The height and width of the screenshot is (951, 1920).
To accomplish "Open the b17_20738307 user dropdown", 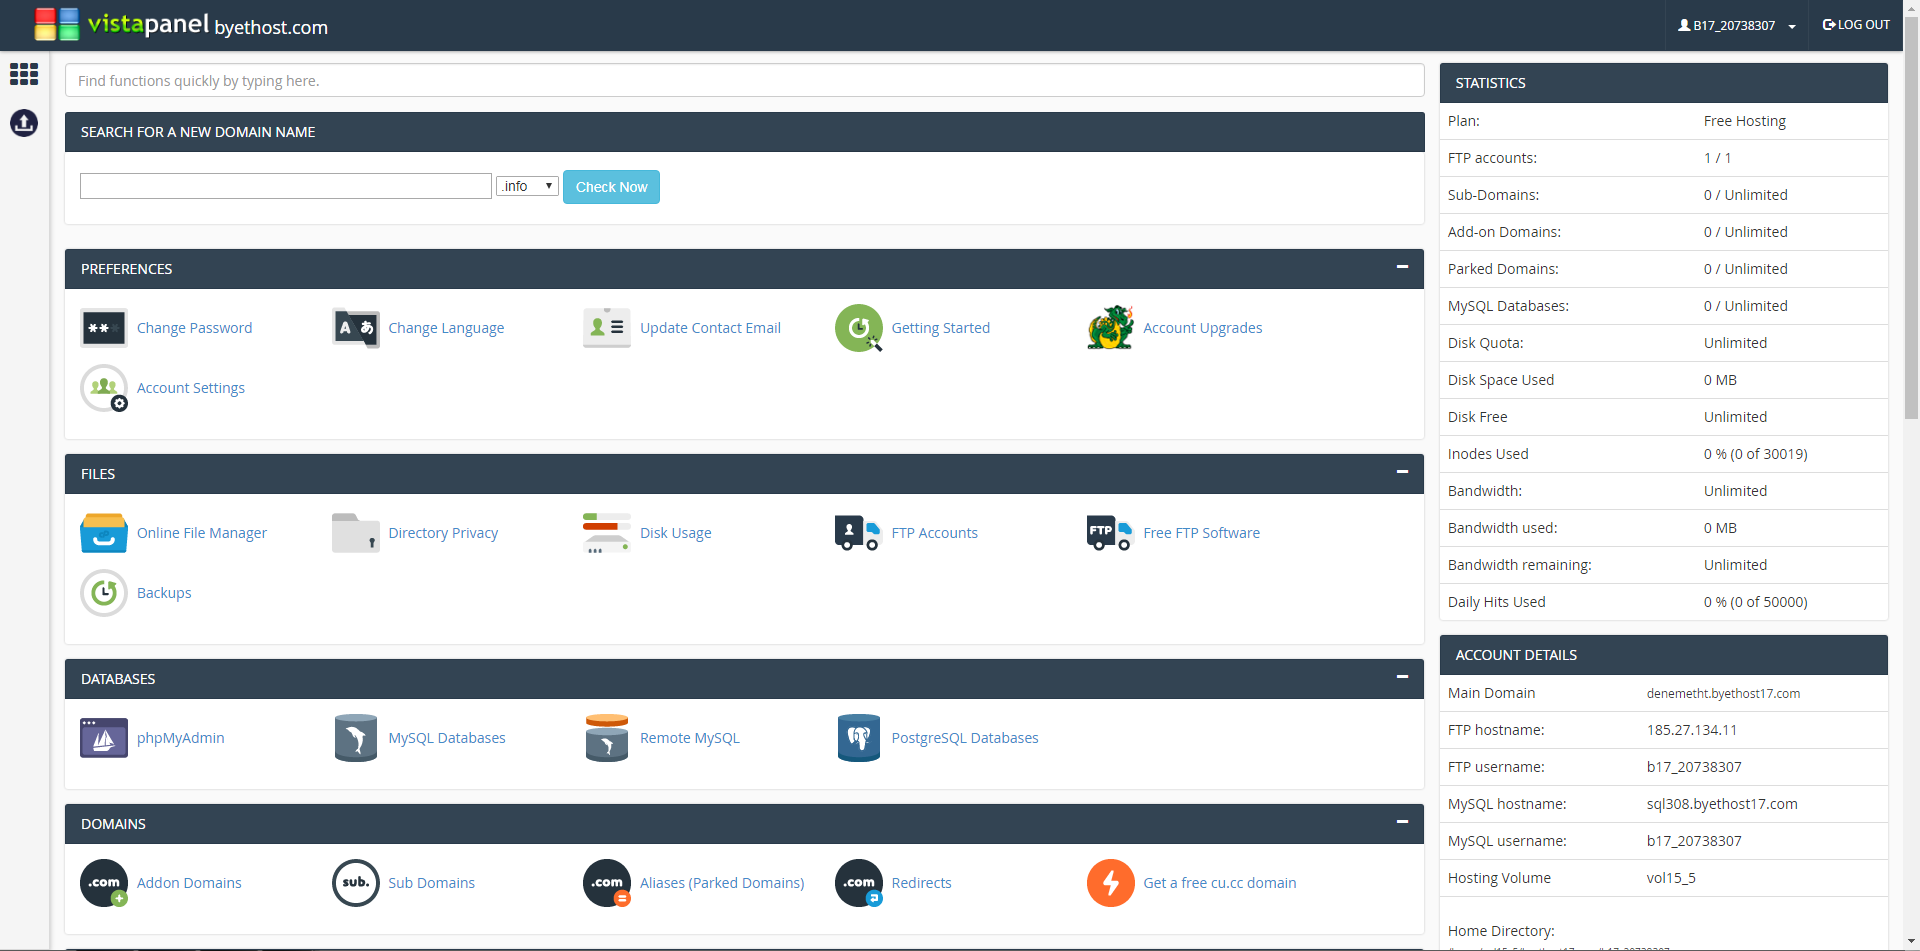I will point(1737,25).
